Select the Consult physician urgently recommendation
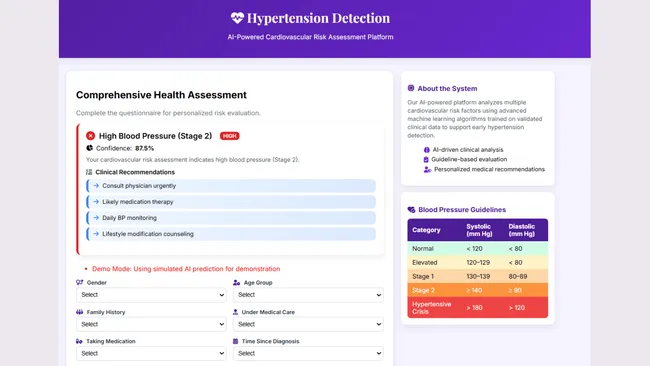This screenshot has width=650, height=366. point(231,186)
